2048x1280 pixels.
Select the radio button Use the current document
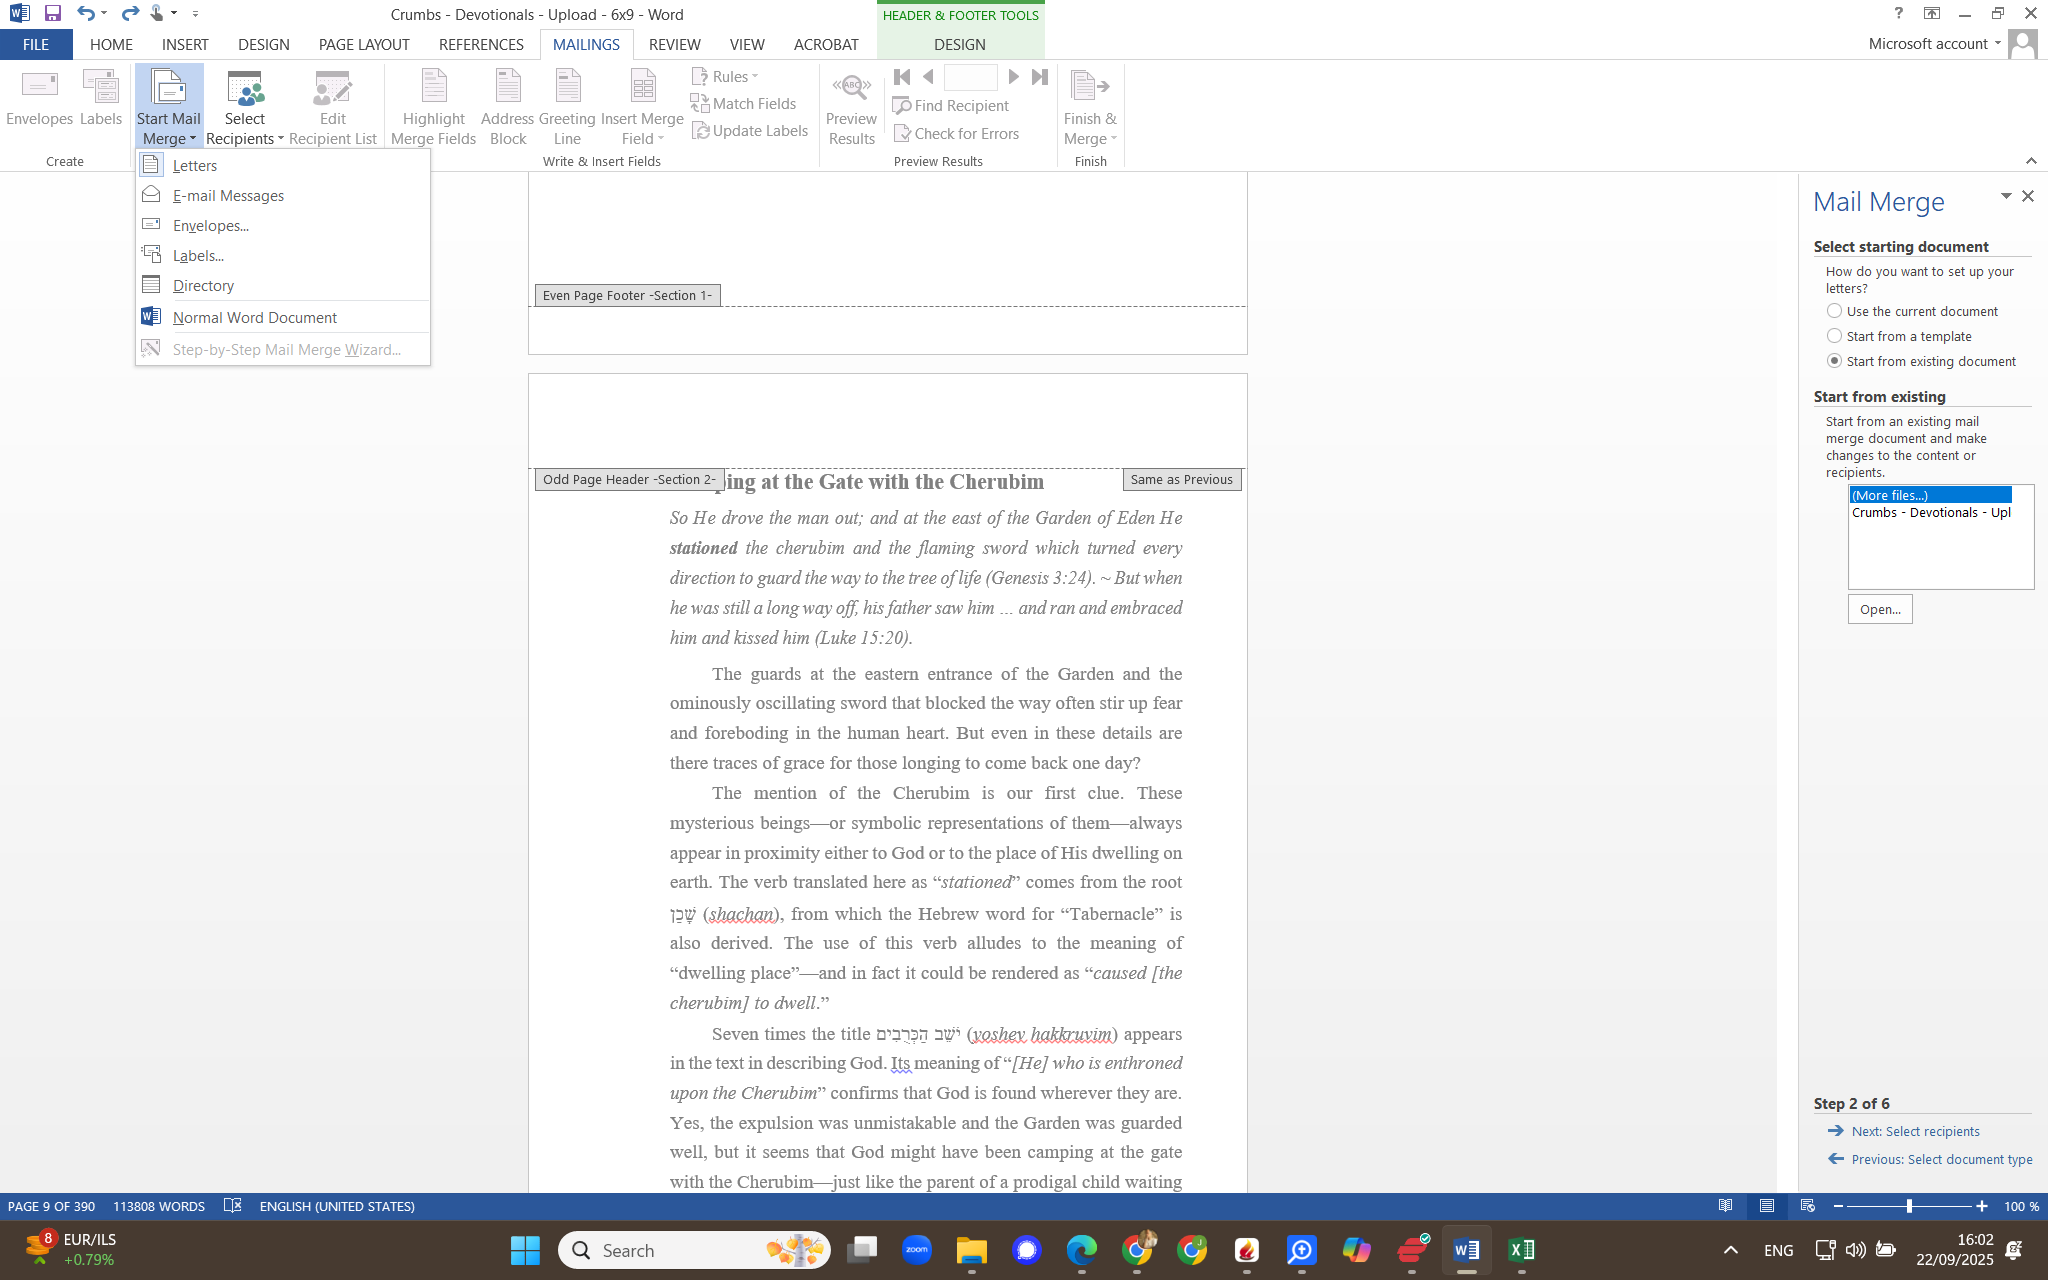click(x=1835, y=311)
